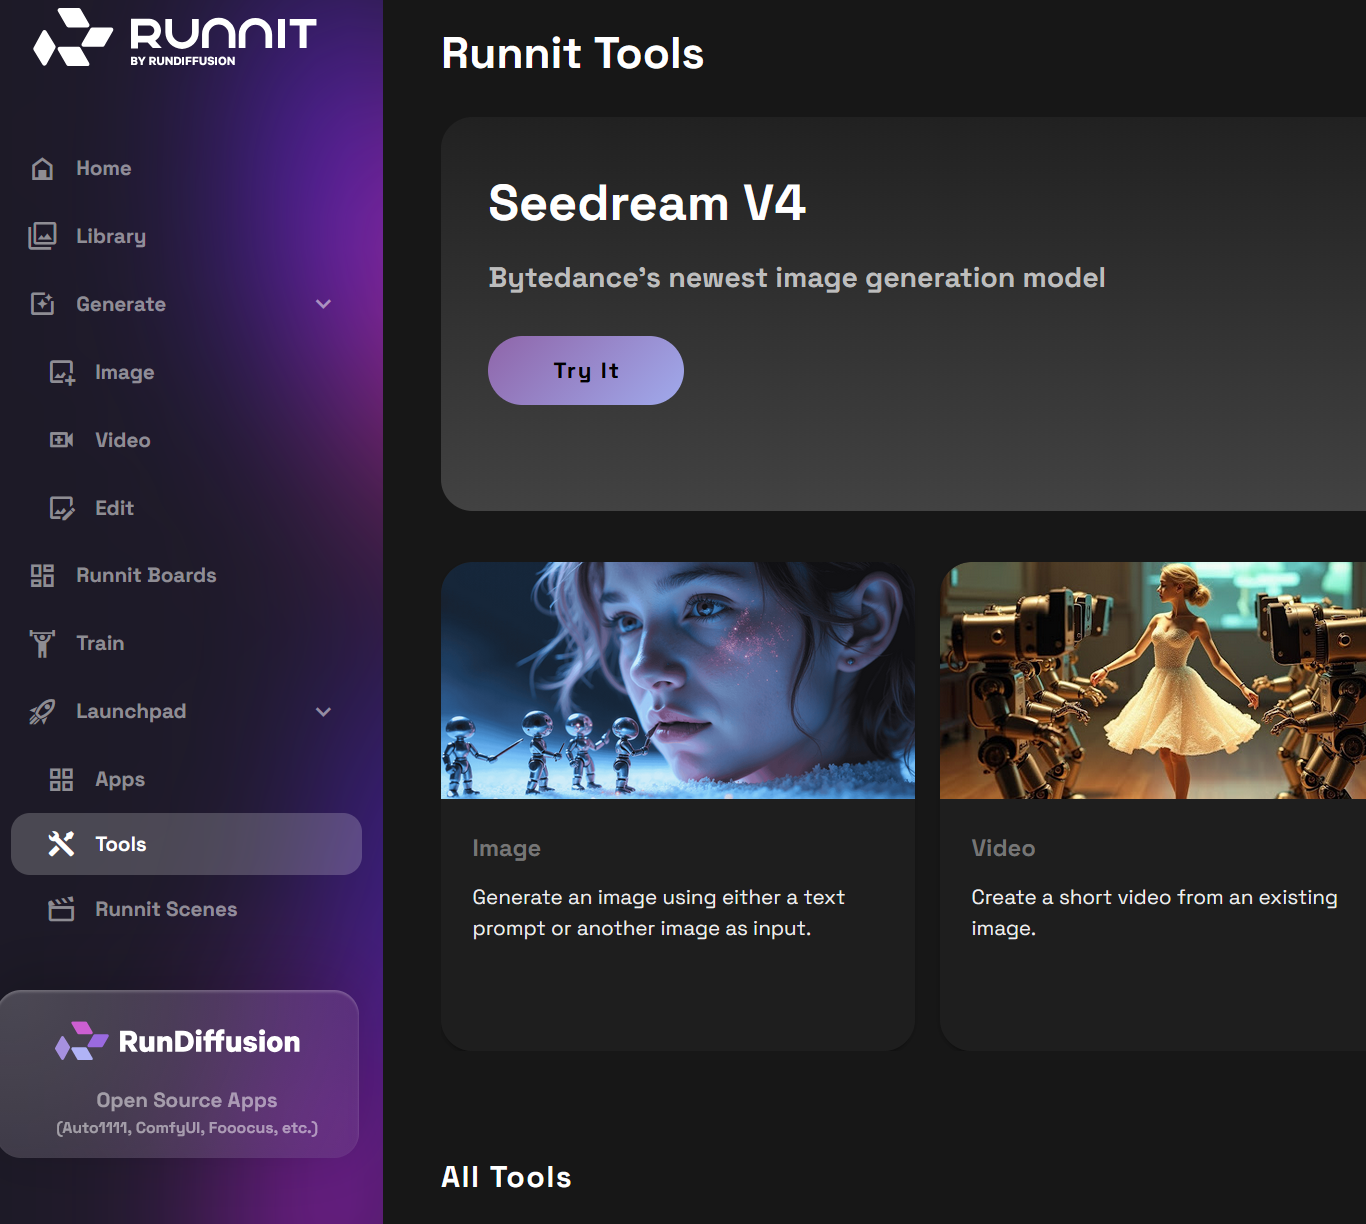
Task: Open the Image tool thumbnail
Action: [677, 680]
